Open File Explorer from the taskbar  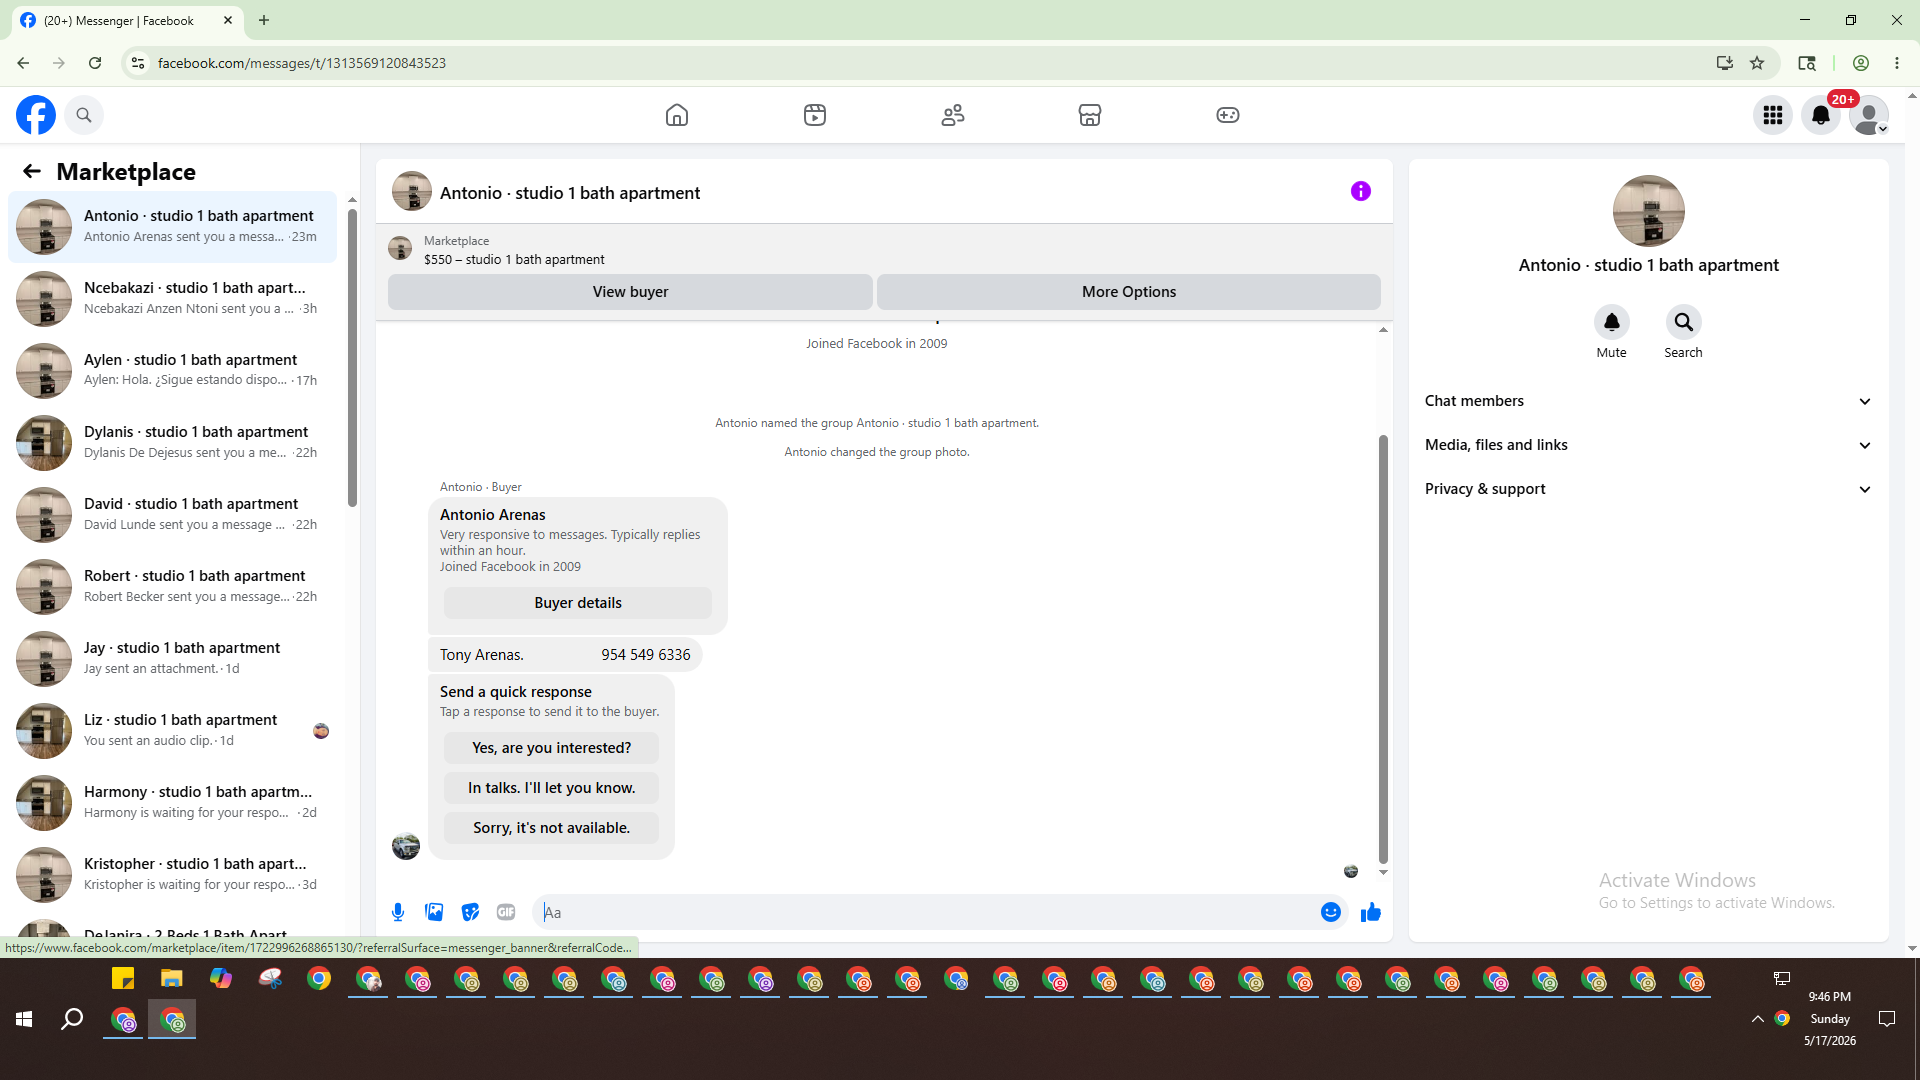(x=172, y=979)
